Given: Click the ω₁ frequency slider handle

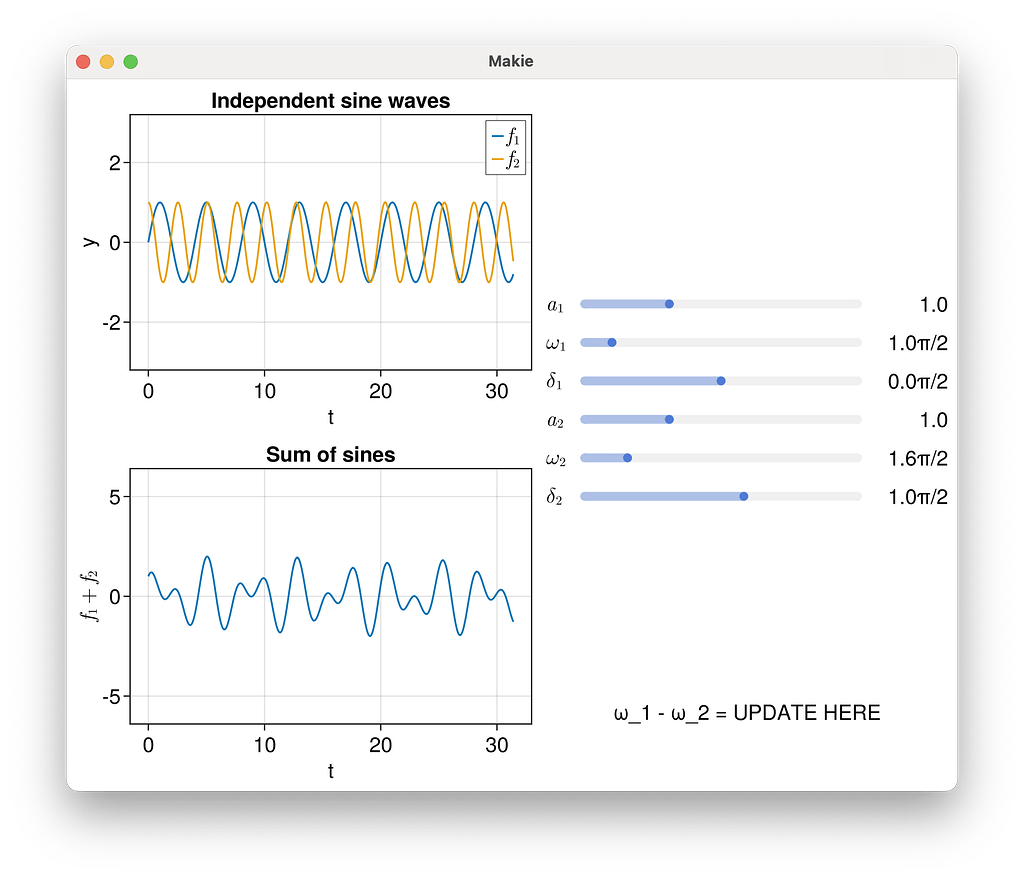Looking at the screenshot, I should pyautogui.click(x=611, y=342).
